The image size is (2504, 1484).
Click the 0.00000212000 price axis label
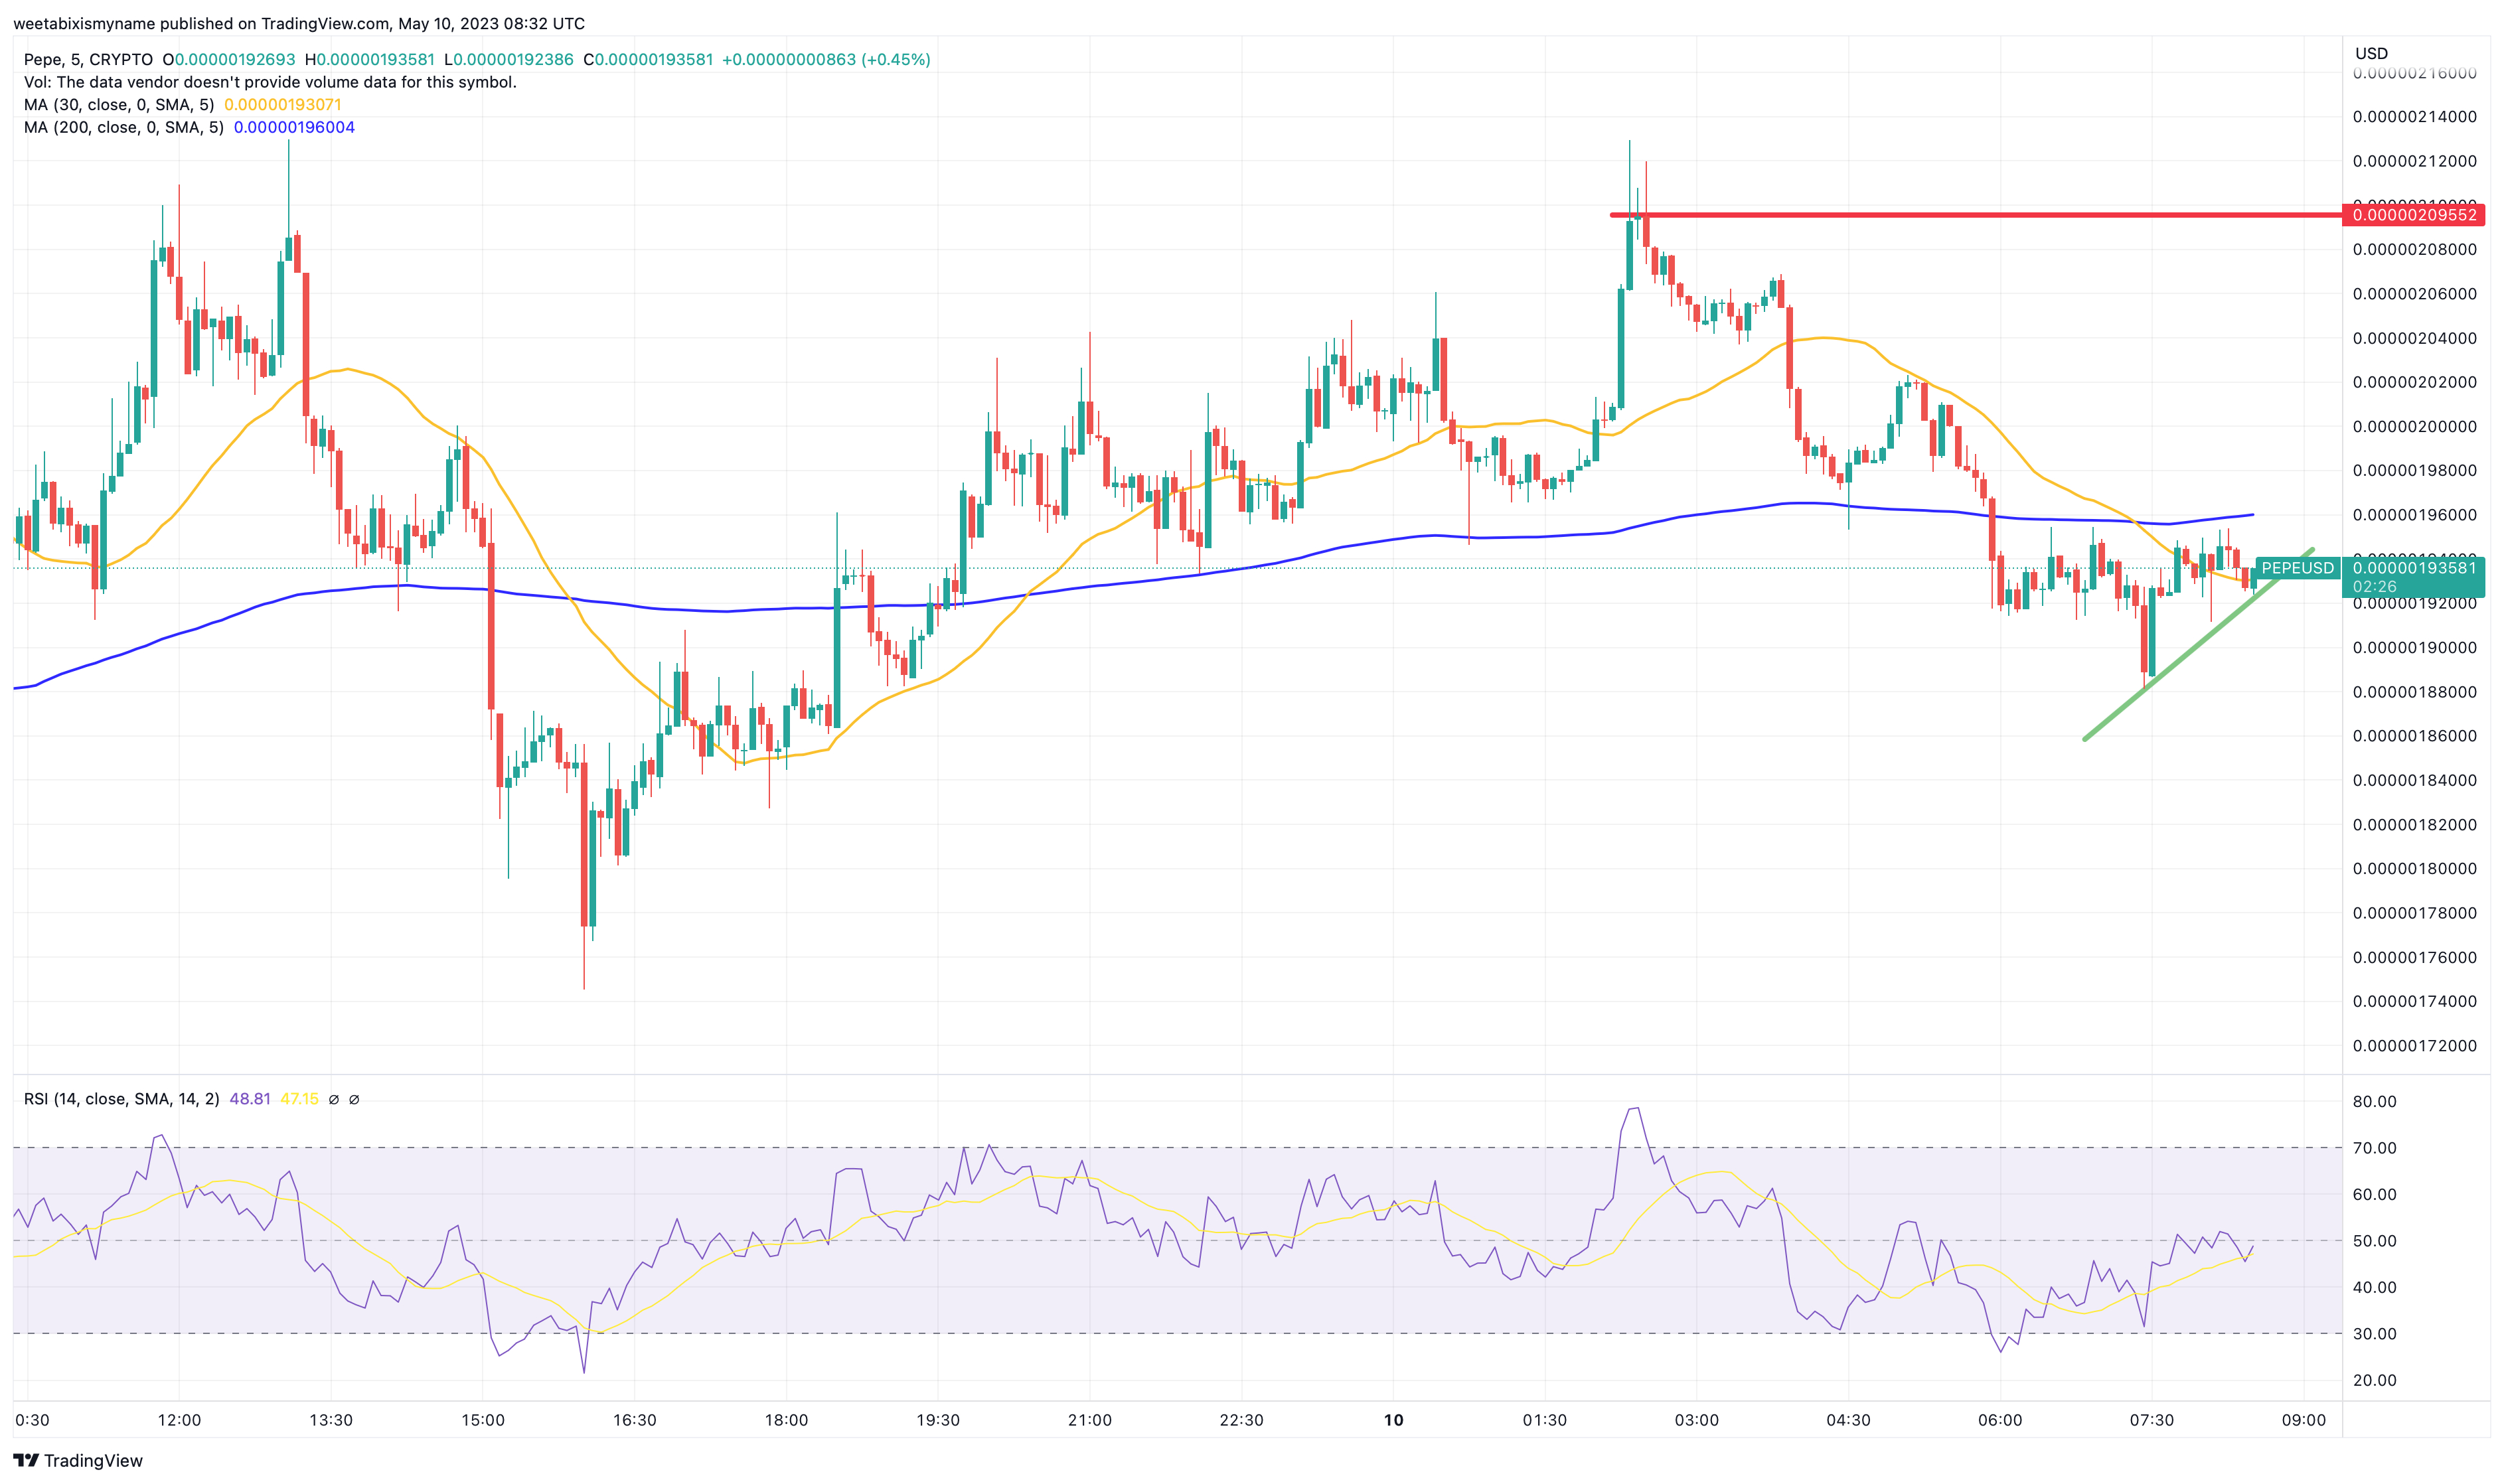coord(2415,161)
